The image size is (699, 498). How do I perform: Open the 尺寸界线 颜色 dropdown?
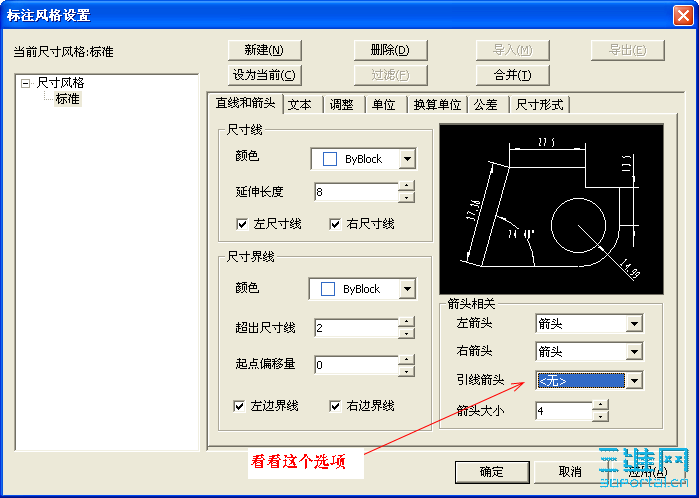pos(407,289)
